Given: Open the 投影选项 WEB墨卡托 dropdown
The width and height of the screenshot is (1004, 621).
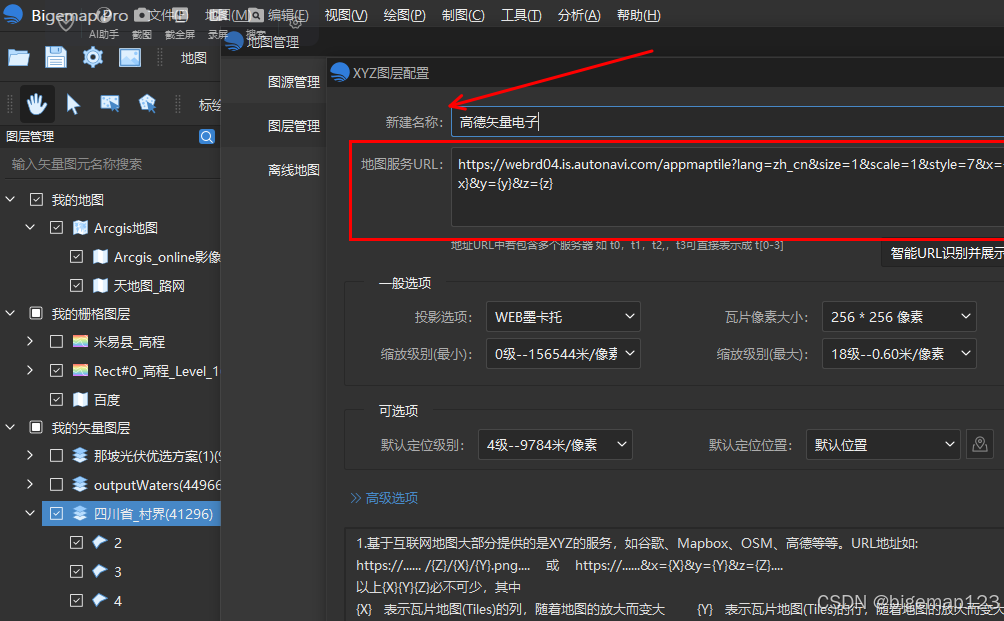Looking at the screenshot, I should pos(563,316).
